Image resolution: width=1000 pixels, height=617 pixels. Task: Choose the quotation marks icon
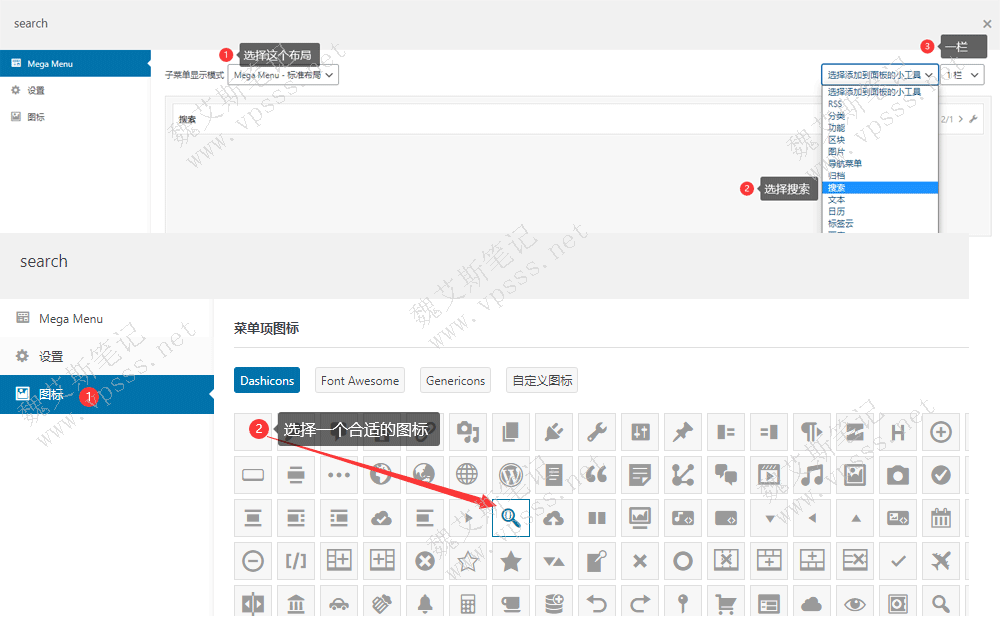coord(597,475)
